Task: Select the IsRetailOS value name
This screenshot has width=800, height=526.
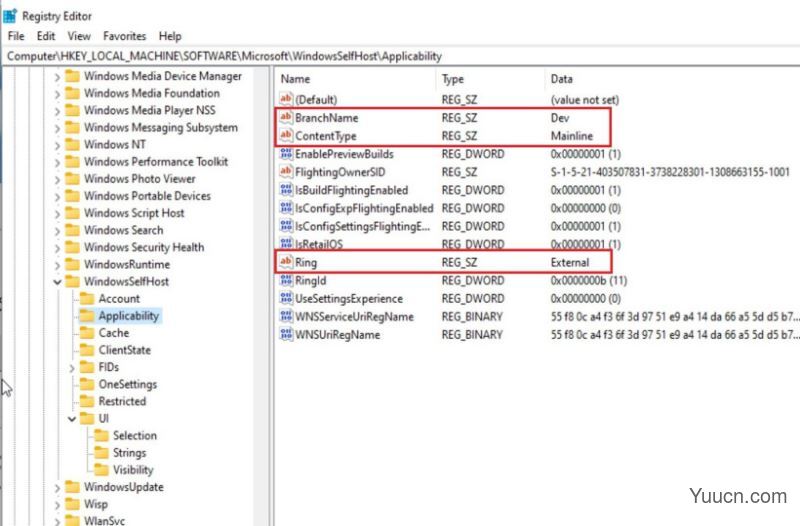Action: 319,244
